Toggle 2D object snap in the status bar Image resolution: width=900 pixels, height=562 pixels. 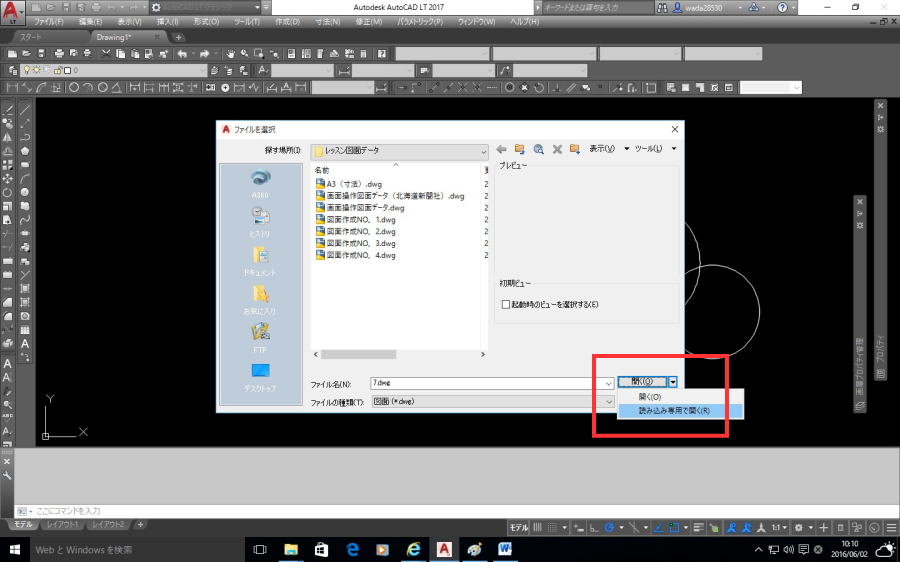[x=674, y=528]
